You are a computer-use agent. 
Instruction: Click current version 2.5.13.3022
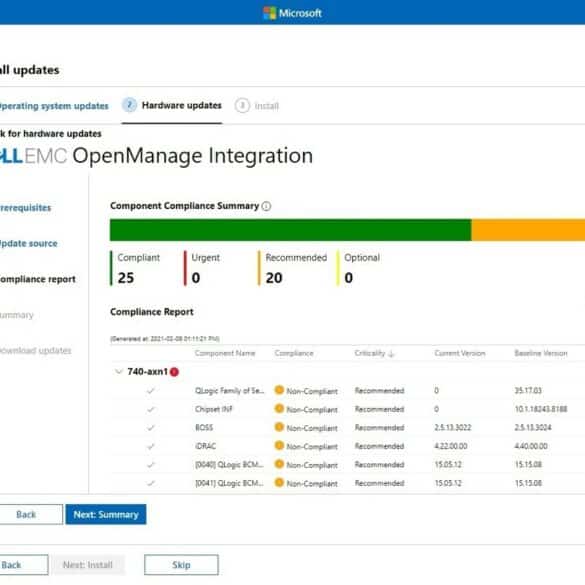click(x=453, y=428)
